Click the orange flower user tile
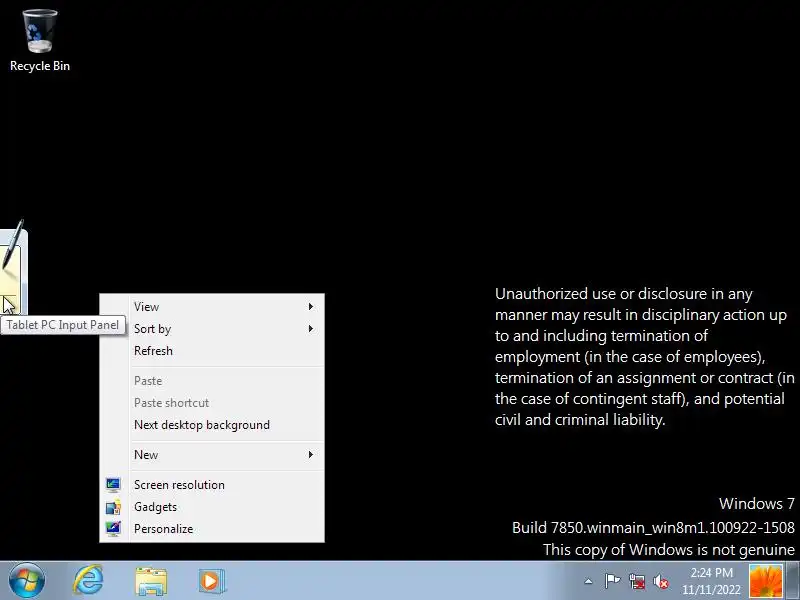This screenshot has height=600, width=800. pyautogui.click(x=765, y=581)
